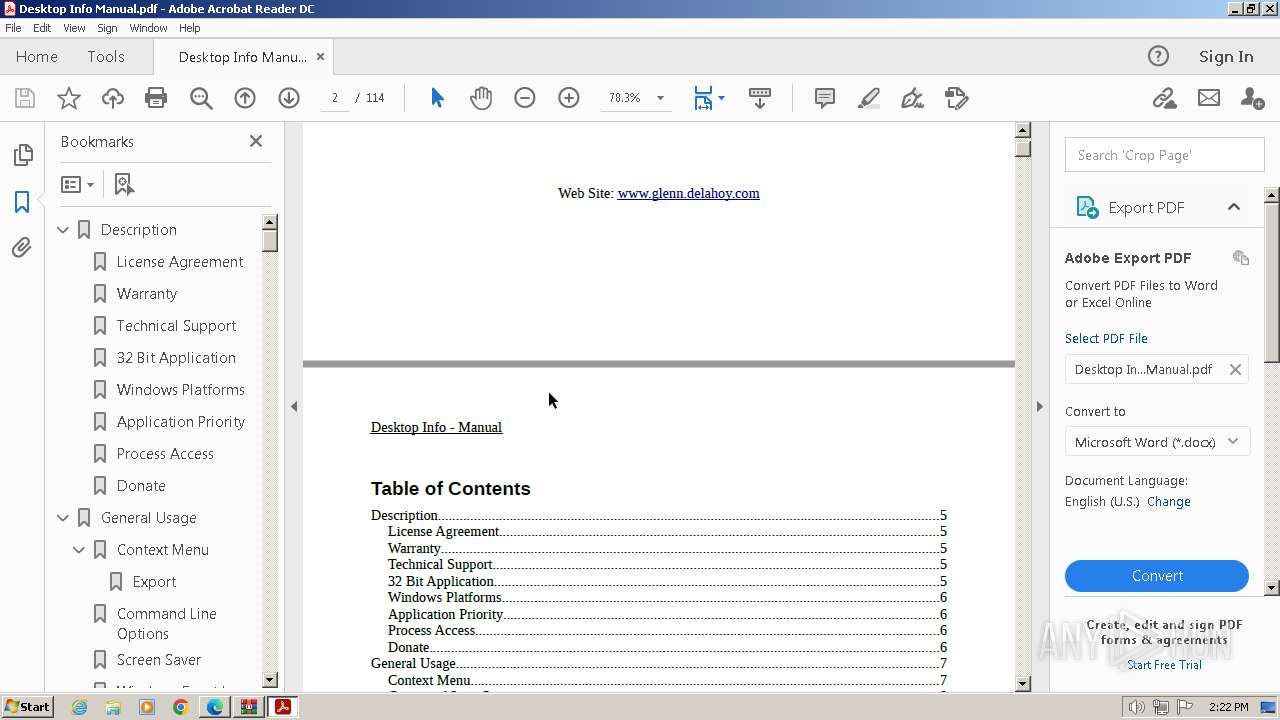The height and width of the screenshot is (720, 1280).
Task: Share with others person icon
Action: click(x=1252, y=98)
